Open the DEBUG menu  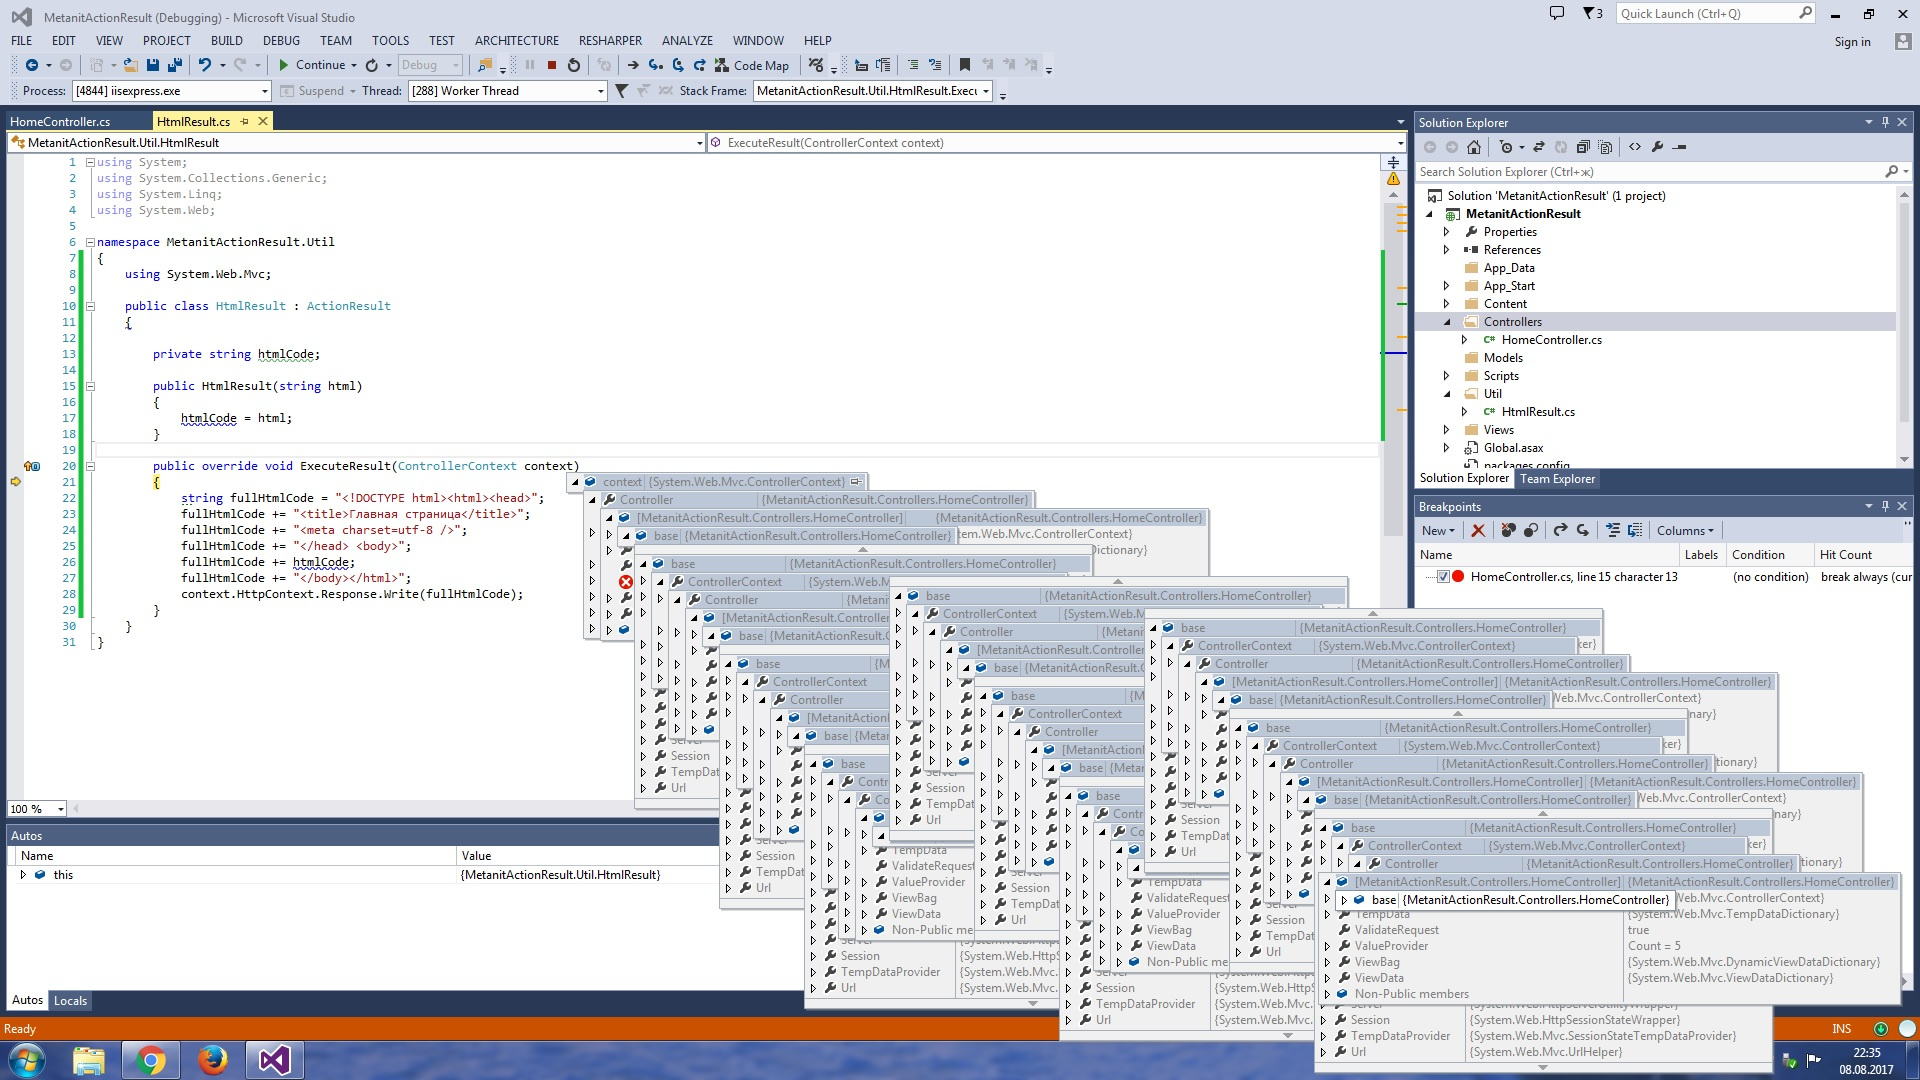pos(281,41)
